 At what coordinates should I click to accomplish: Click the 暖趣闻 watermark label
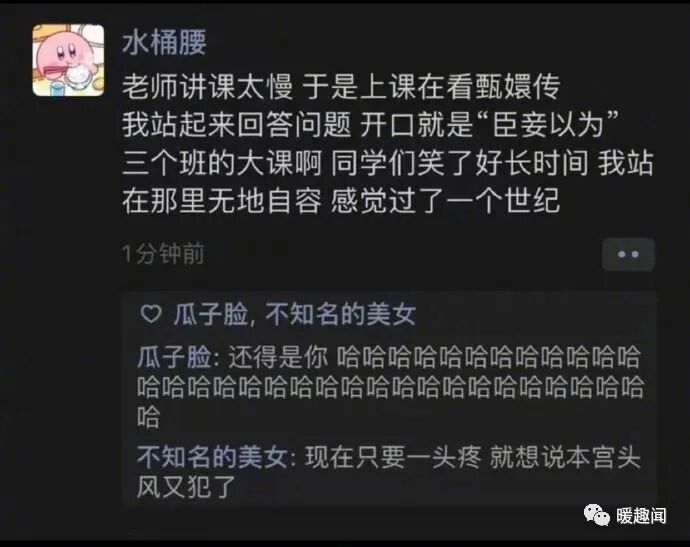[x=641, y=516]
